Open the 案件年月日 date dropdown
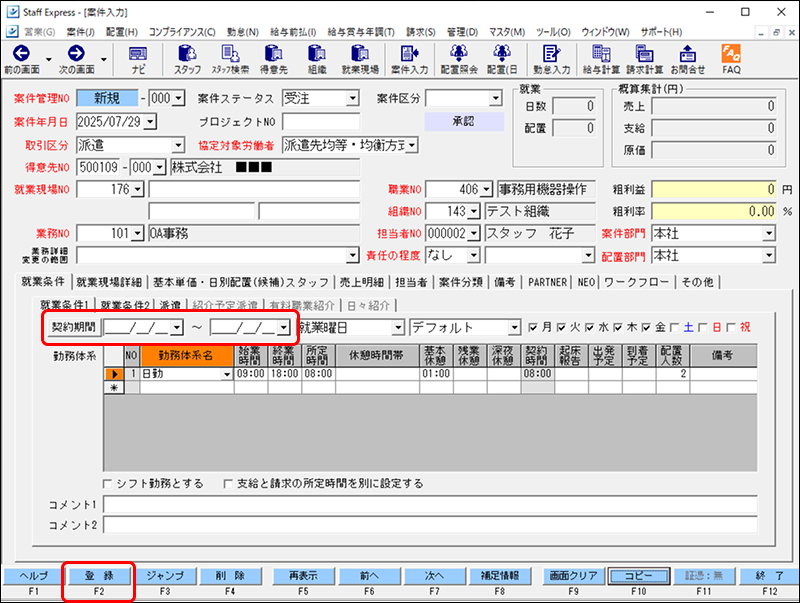This screenshot has height=603, width=800. [x=151, y=122]
